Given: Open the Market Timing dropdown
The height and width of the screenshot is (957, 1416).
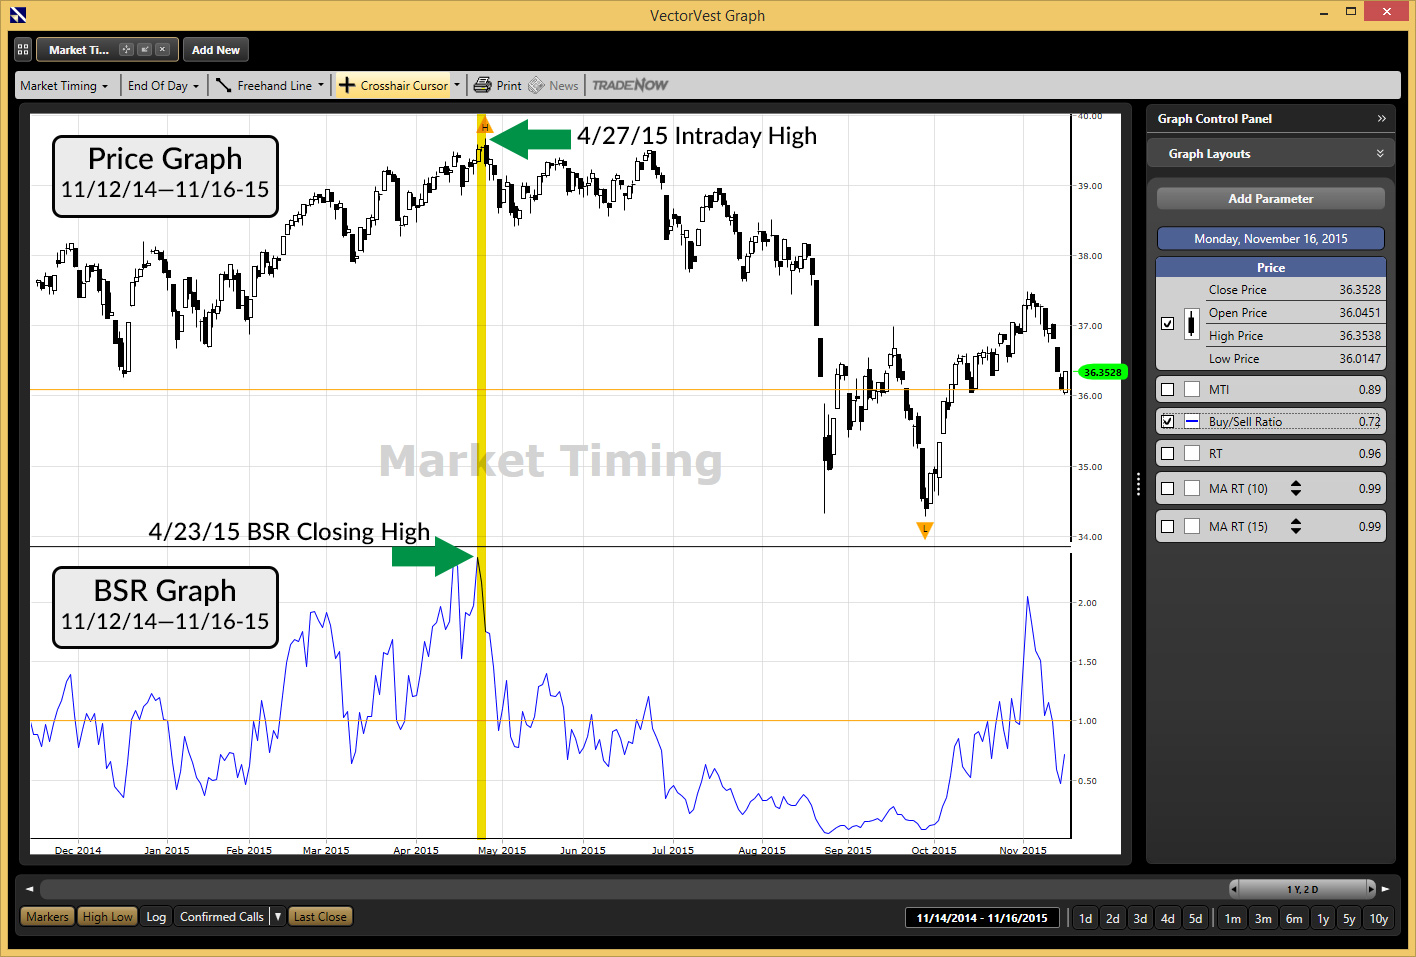Looking at the screenshot, I should click(x=64, y=85).
